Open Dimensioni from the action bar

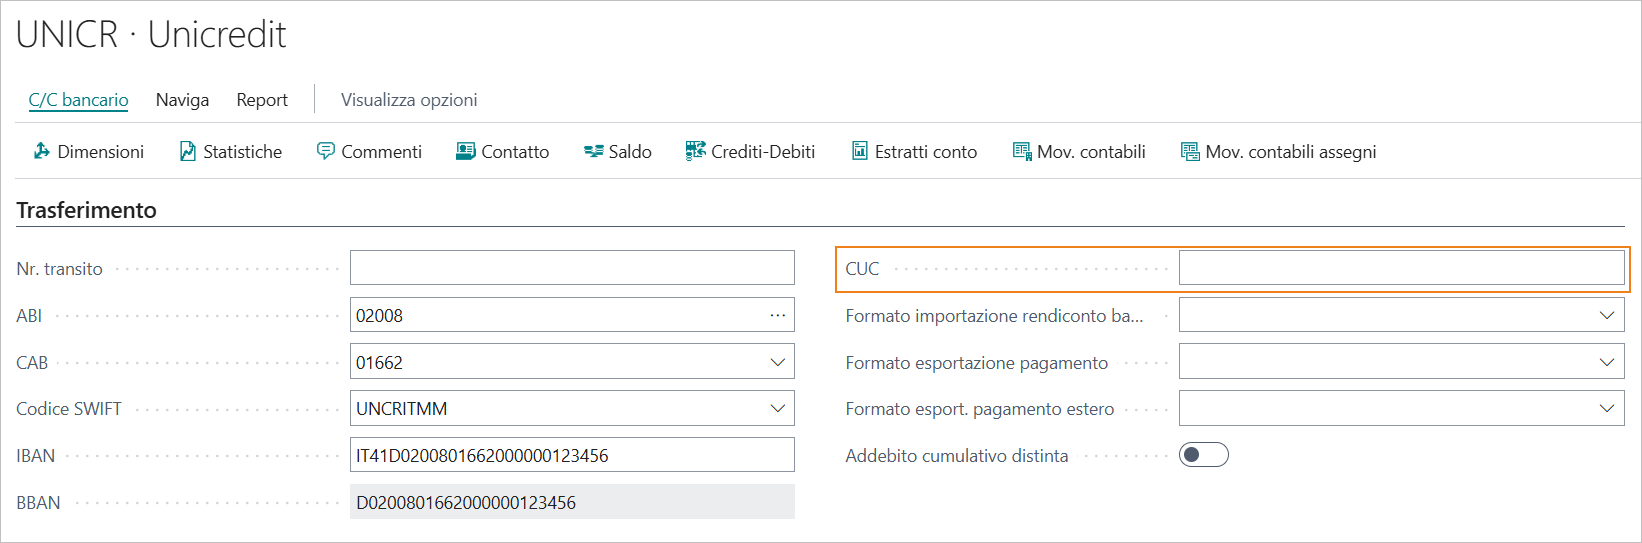pos(89,151)
